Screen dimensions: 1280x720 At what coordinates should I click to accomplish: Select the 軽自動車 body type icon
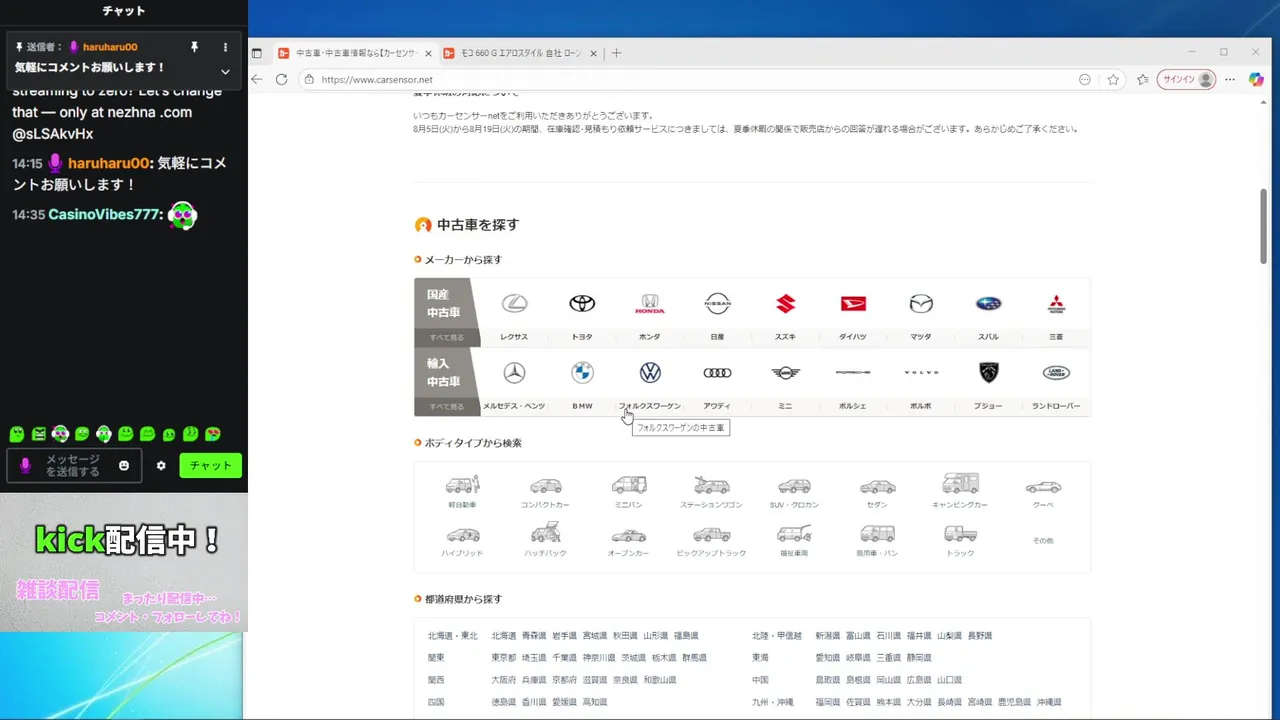coord(462,485)
